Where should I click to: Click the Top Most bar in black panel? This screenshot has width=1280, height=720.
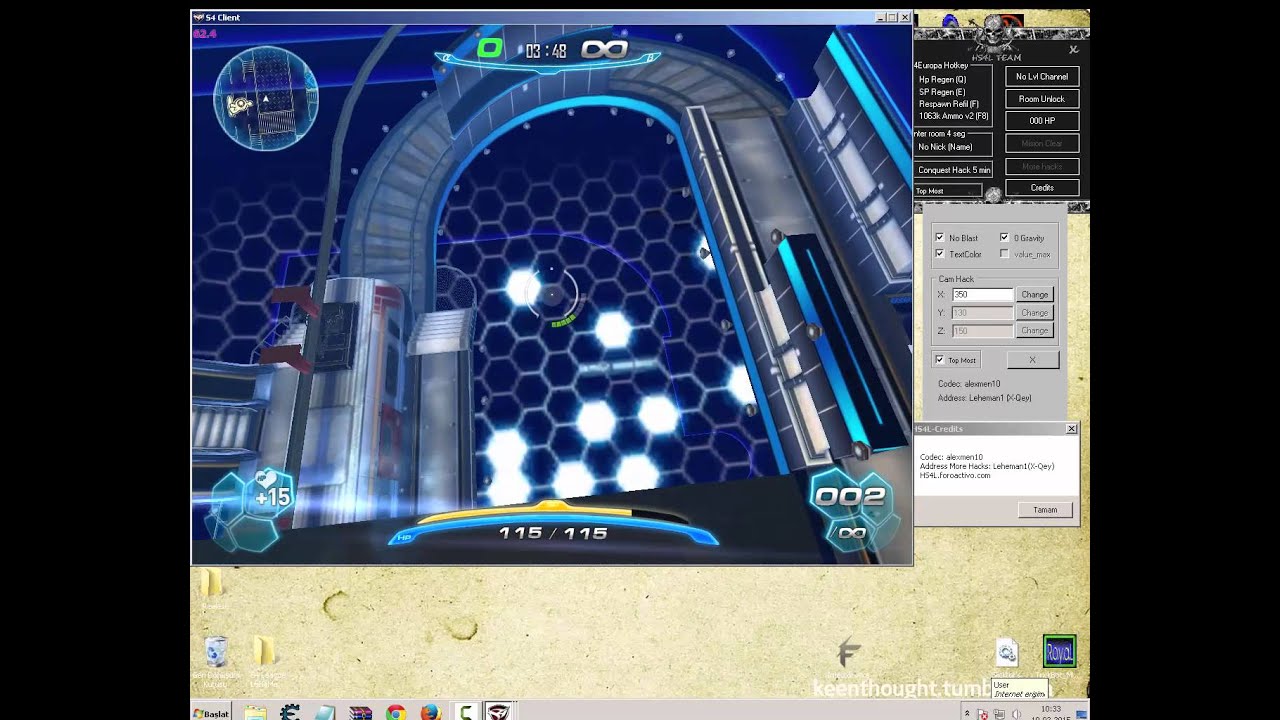pyautogui.click(x=948, y=191)
